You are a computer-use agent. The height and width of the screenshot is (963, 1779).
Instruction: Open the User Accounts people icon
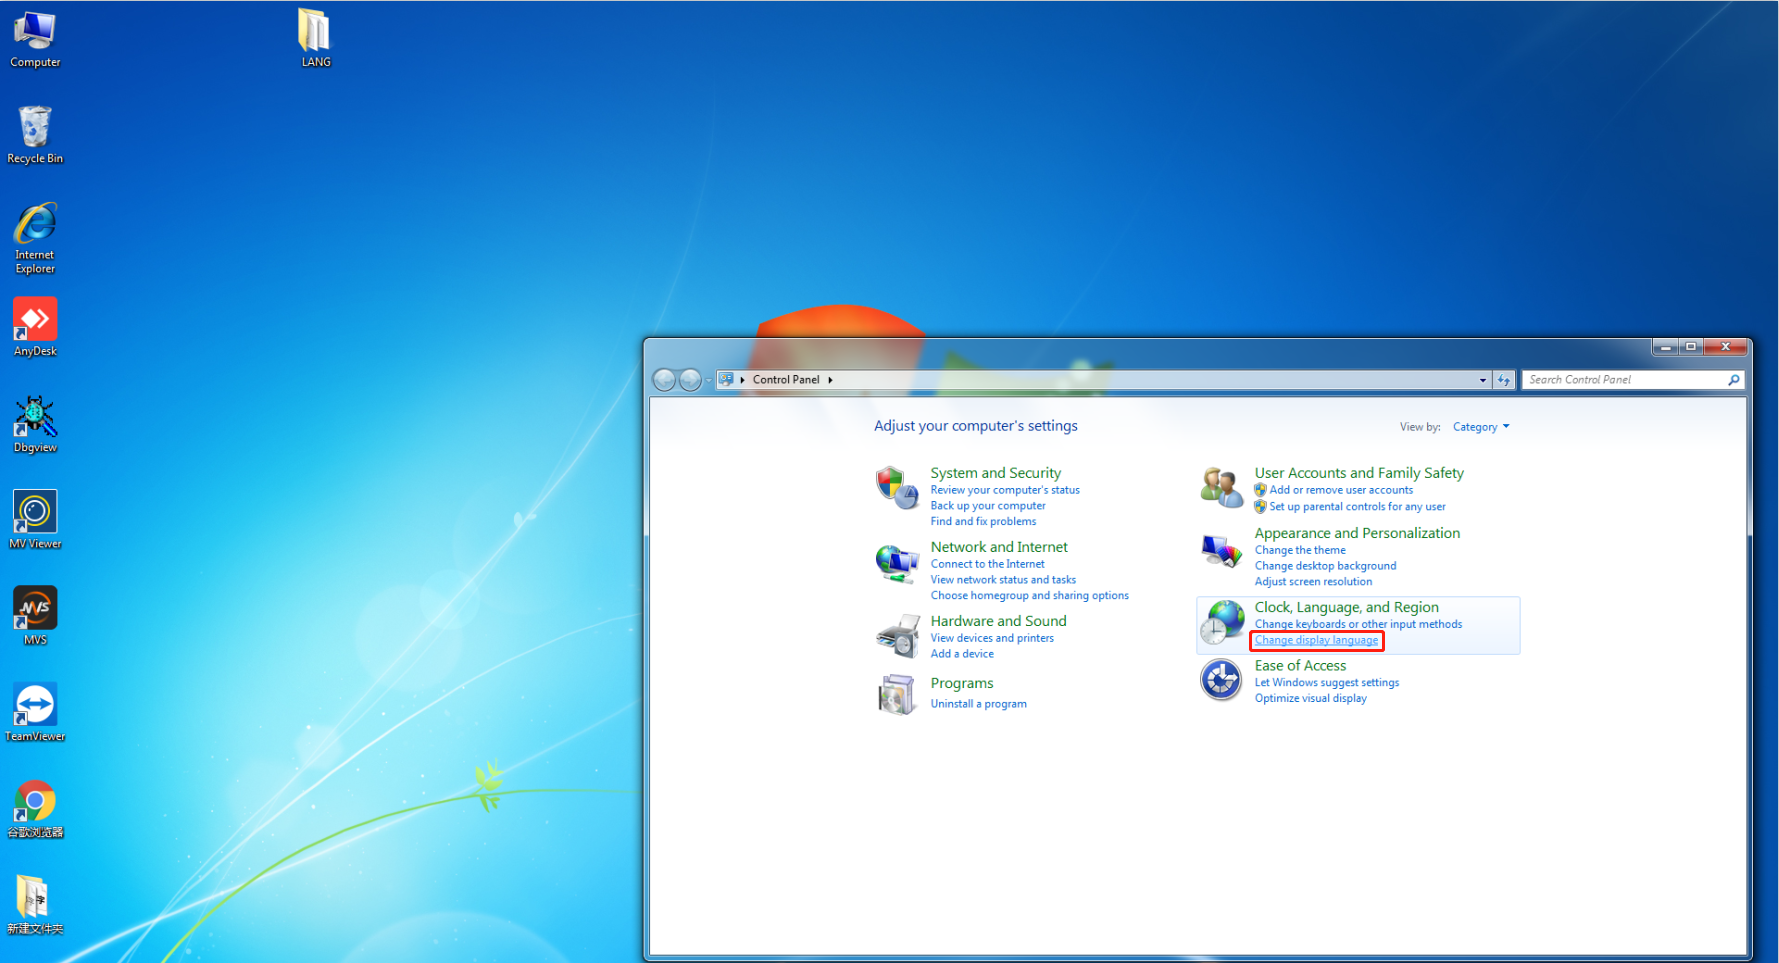pyautogui.click(x=1221, y=488)
